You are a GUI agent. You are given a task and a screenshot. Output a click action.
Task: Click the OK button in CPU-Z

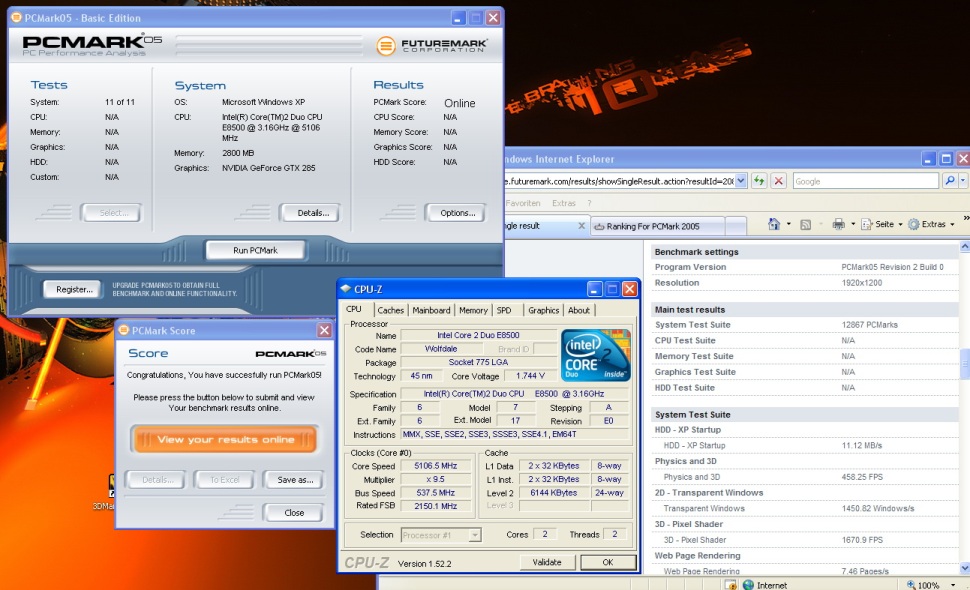click(x=607, y=562)
